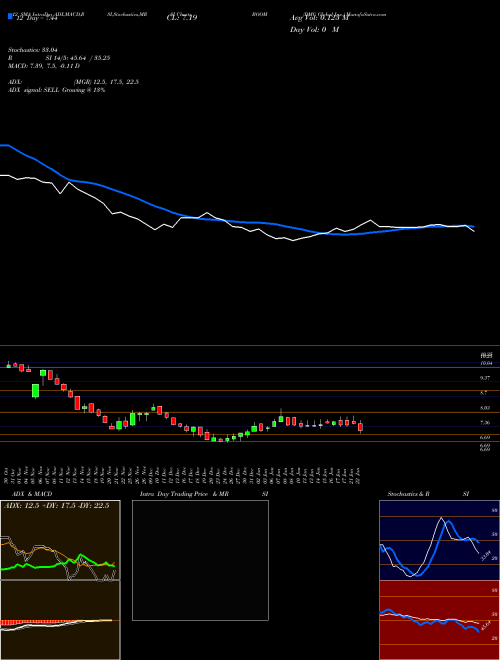Click the 10.04 price axis label
The width and height of the screenshot is (500, 660).
point(487,363)
